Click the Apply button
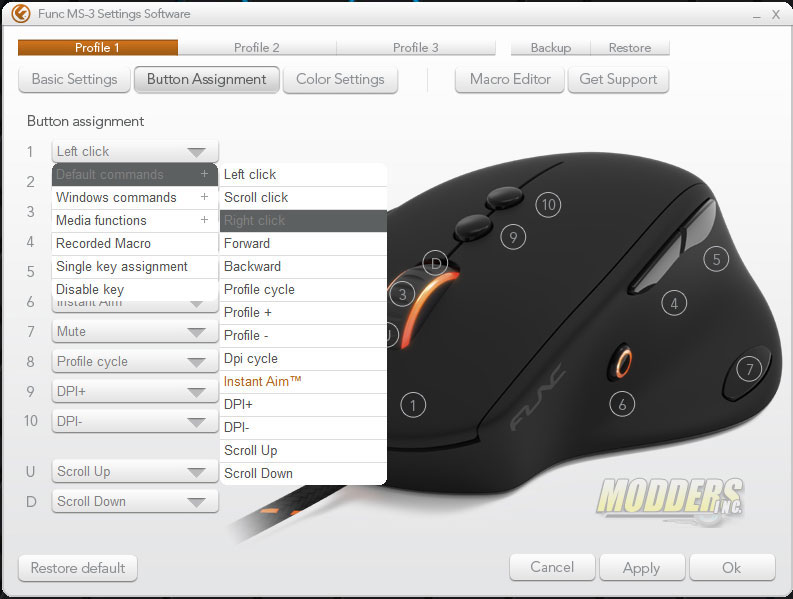793x599 pixels. (x=642, y=568)
